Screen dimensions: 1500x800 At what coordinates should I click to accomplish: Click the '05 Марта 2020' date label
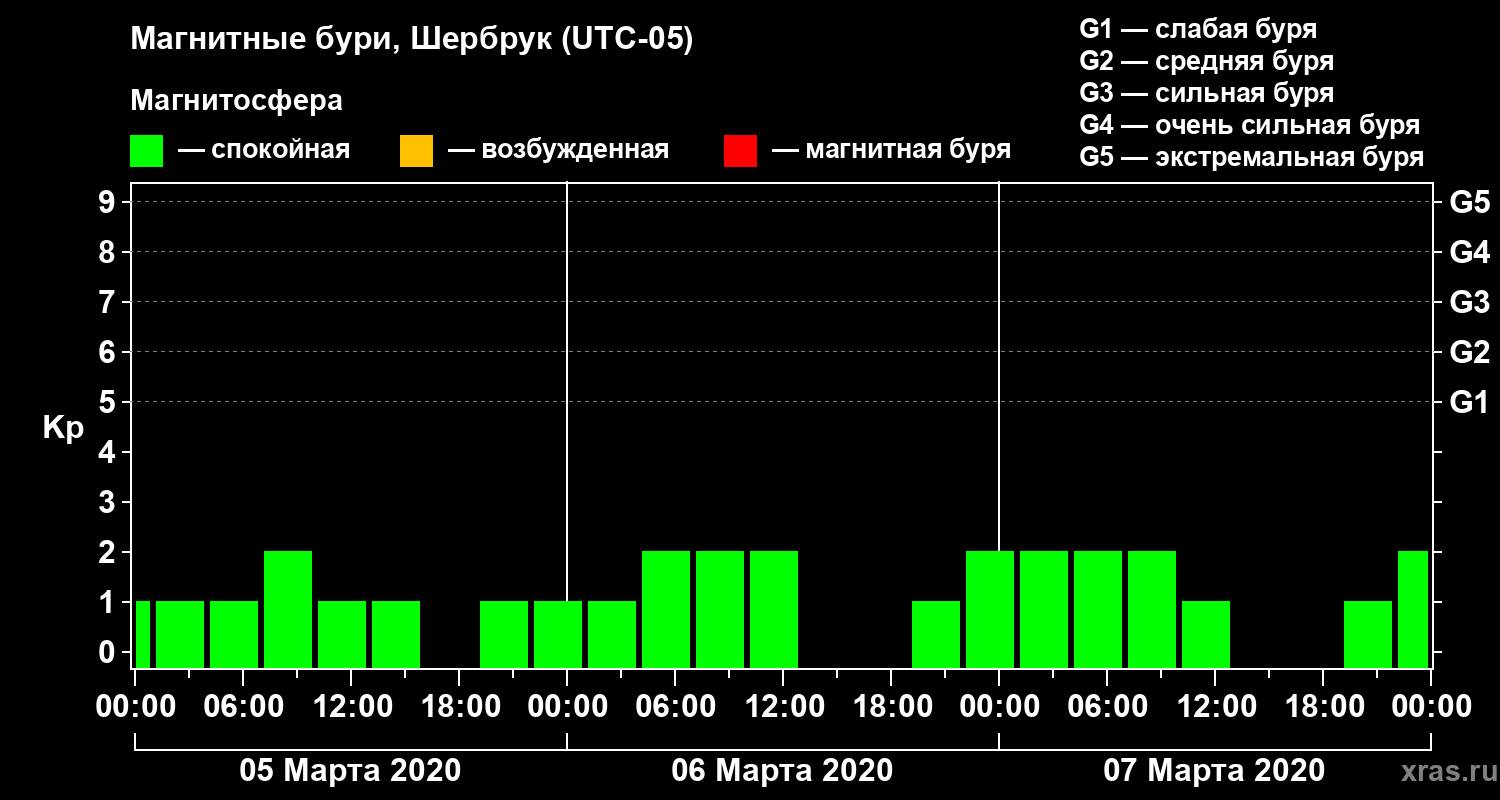point(350,771)
